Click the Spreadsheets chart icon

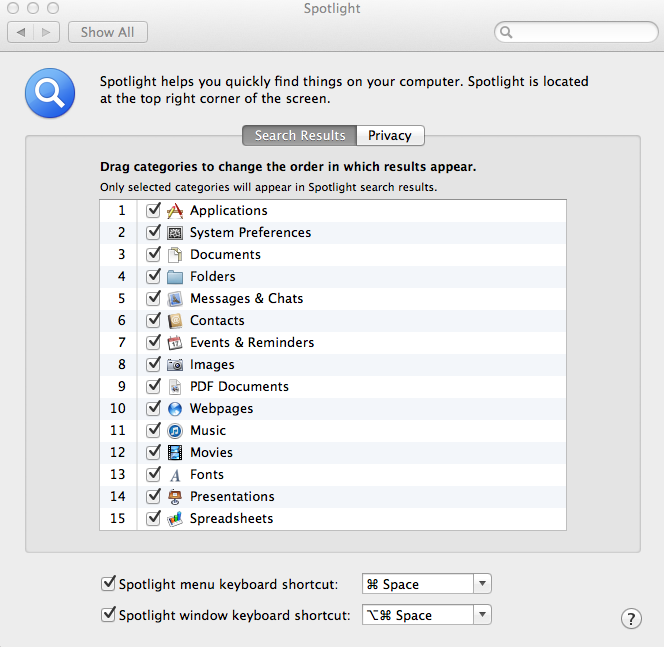(175, 519)
